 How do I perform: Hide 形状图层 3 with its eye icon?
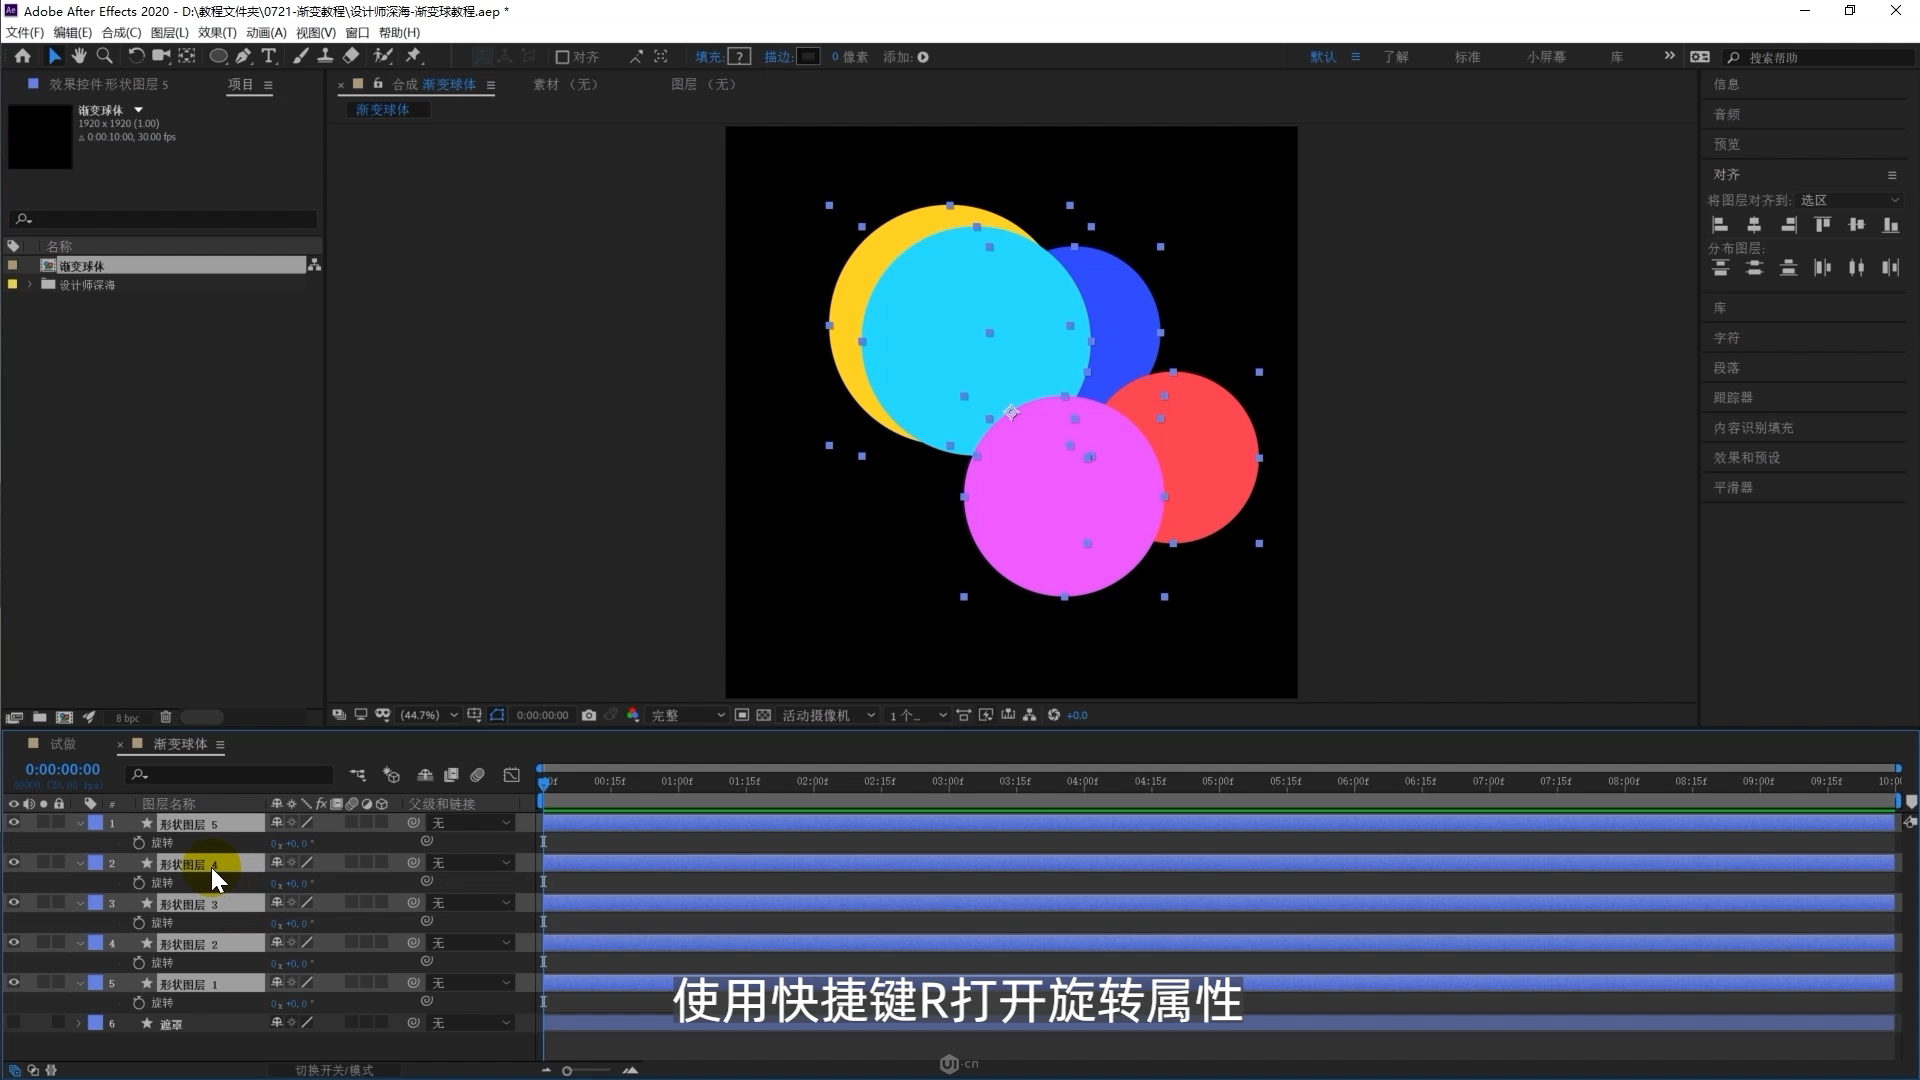pos(14,903)
